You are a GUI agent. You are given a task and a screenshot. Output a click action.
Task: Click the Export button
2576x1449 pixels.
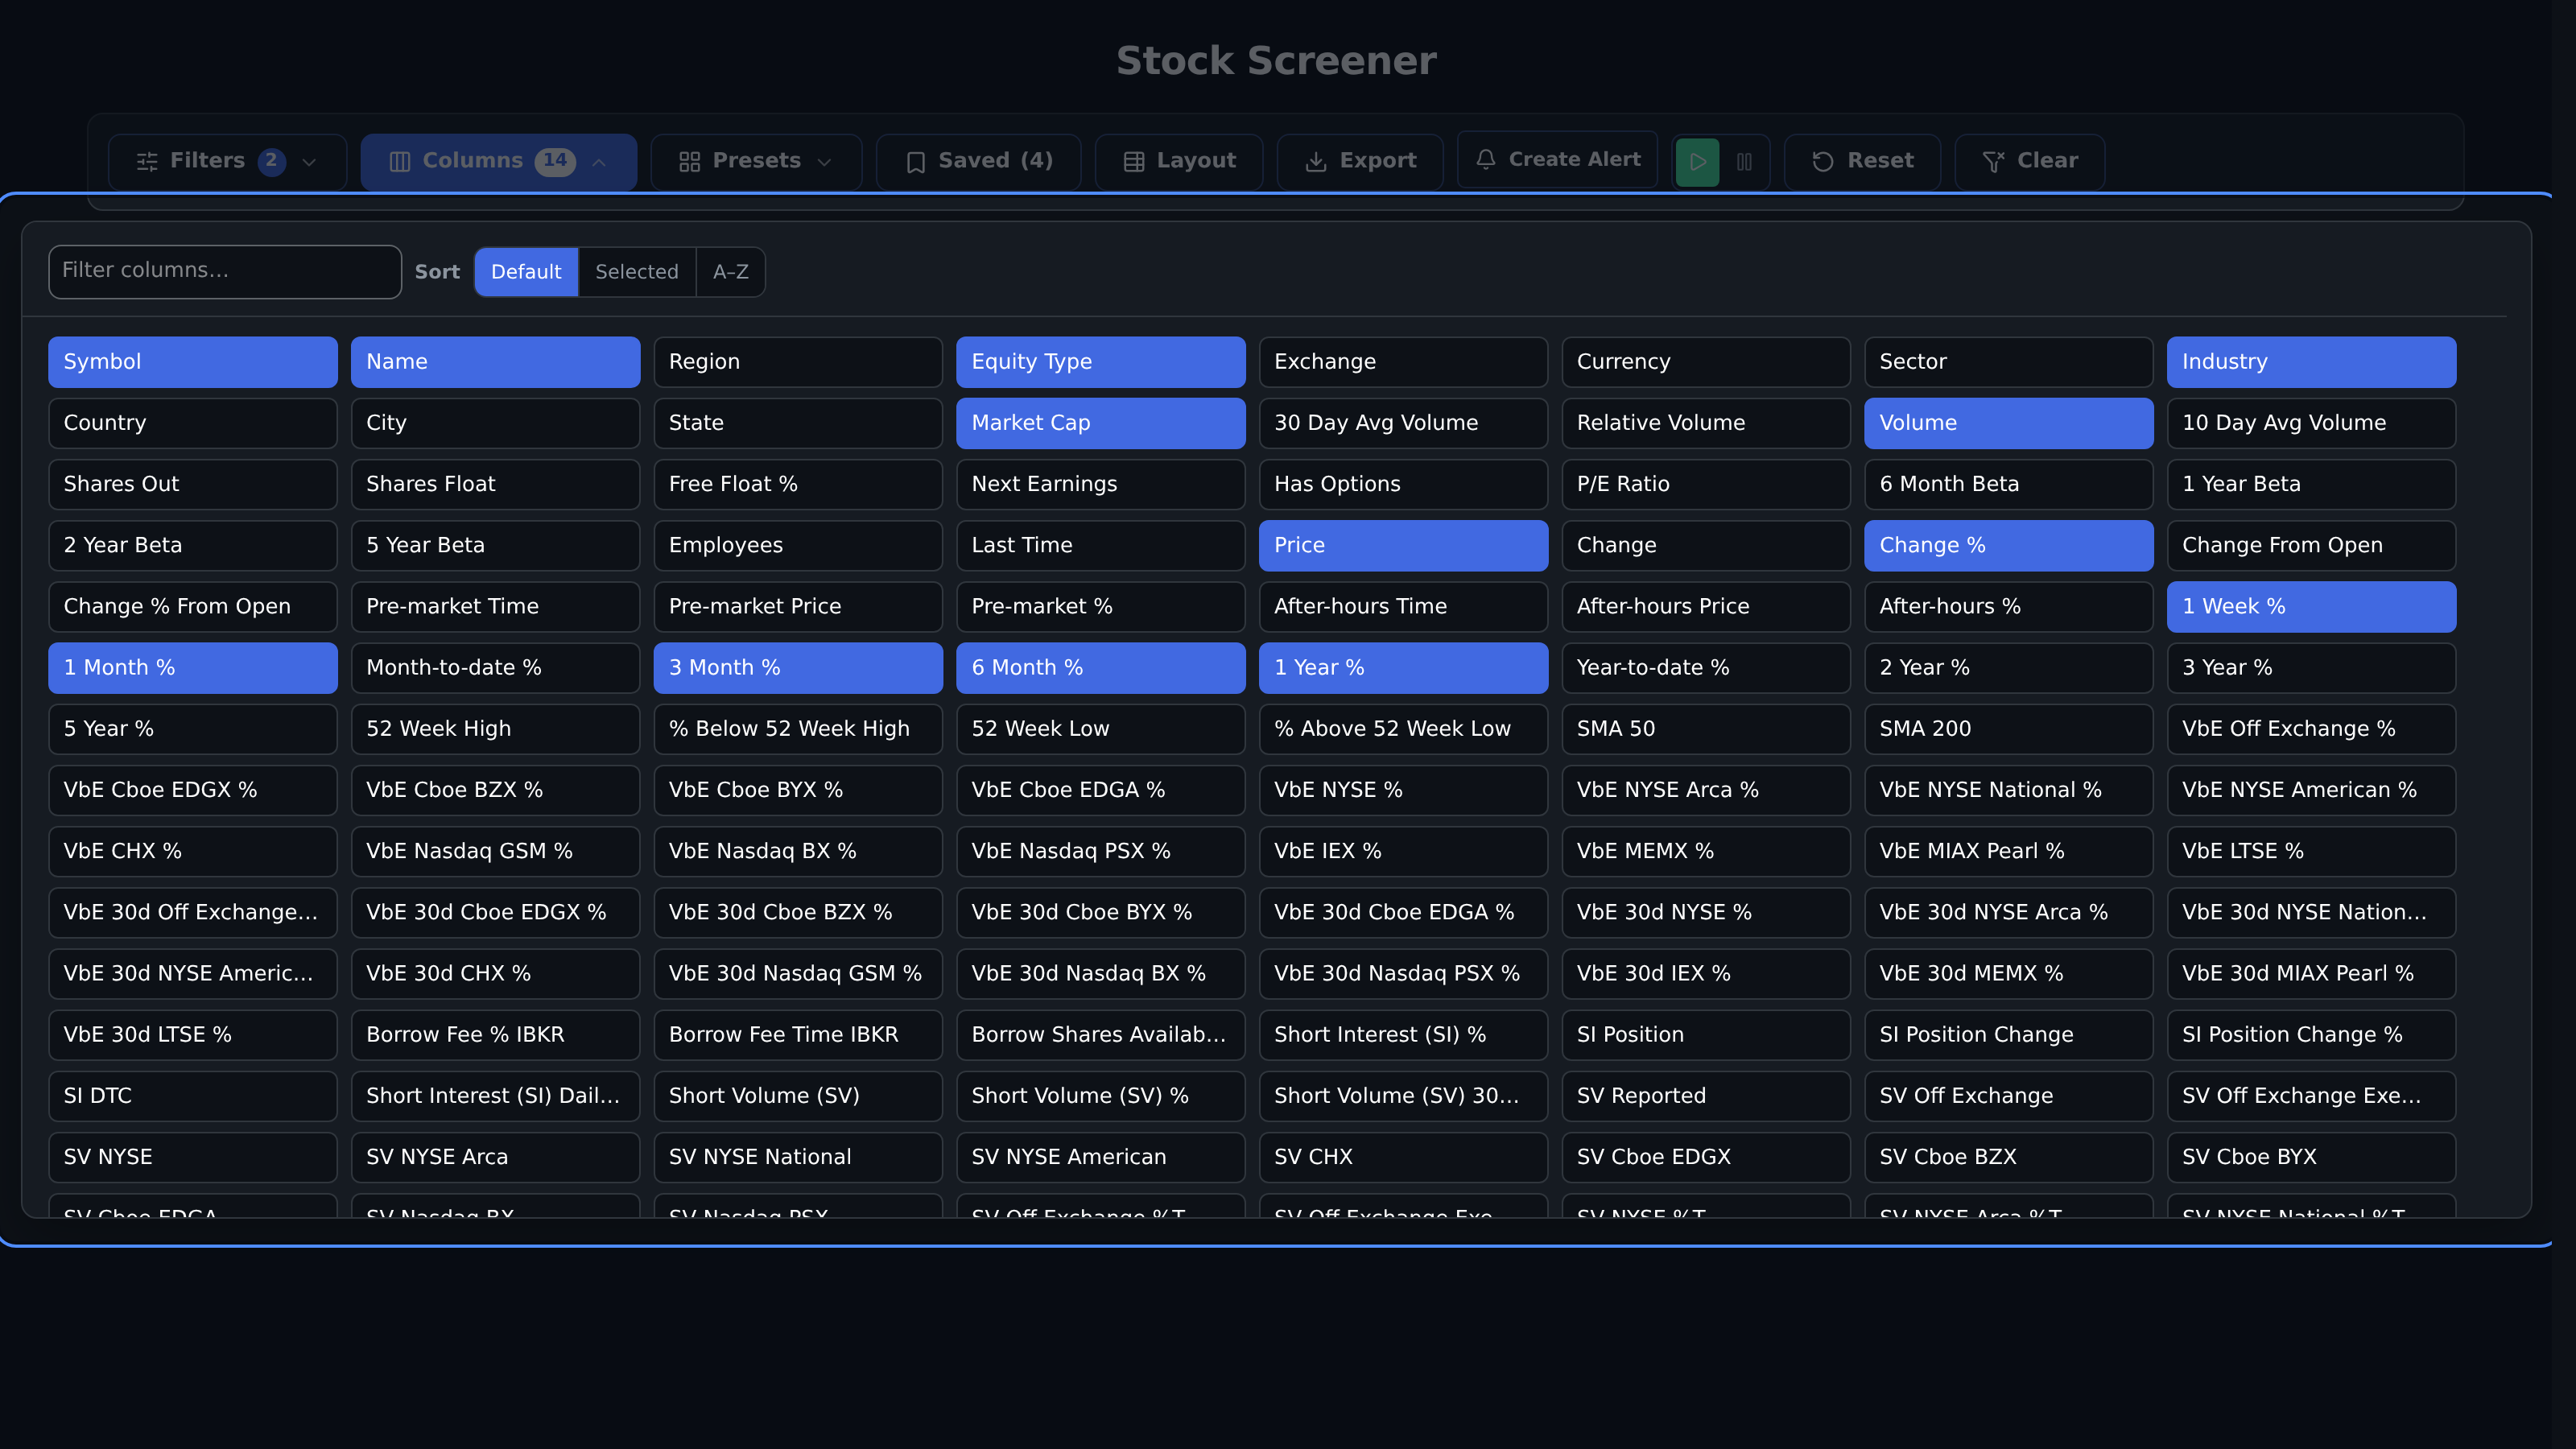click(1360, 161)
